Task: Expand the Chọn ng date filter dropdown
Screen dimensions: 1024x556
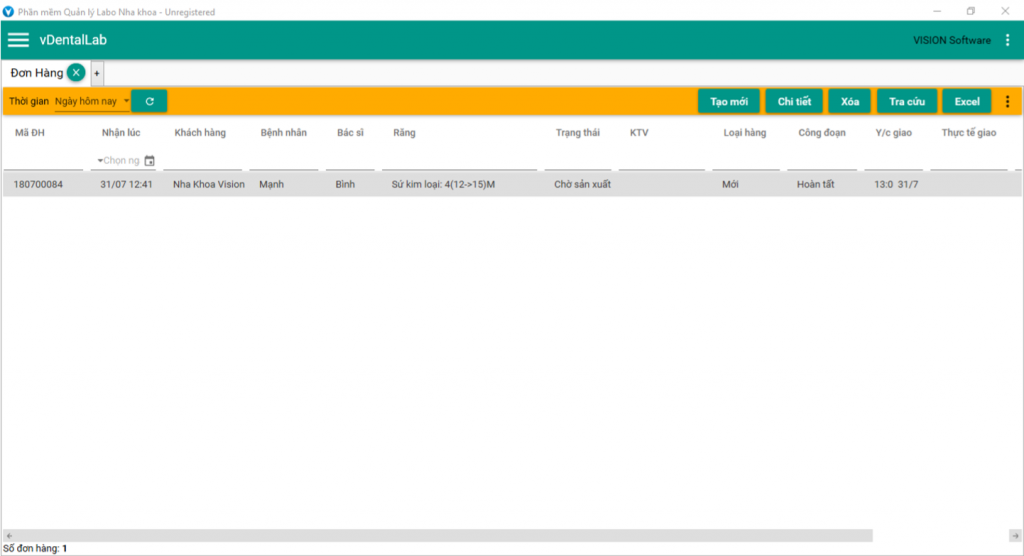Action: coord(100,160)
